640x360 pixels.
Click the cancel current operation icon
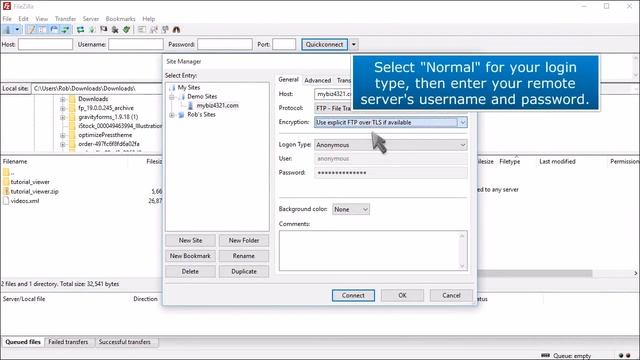coord(104,29)
